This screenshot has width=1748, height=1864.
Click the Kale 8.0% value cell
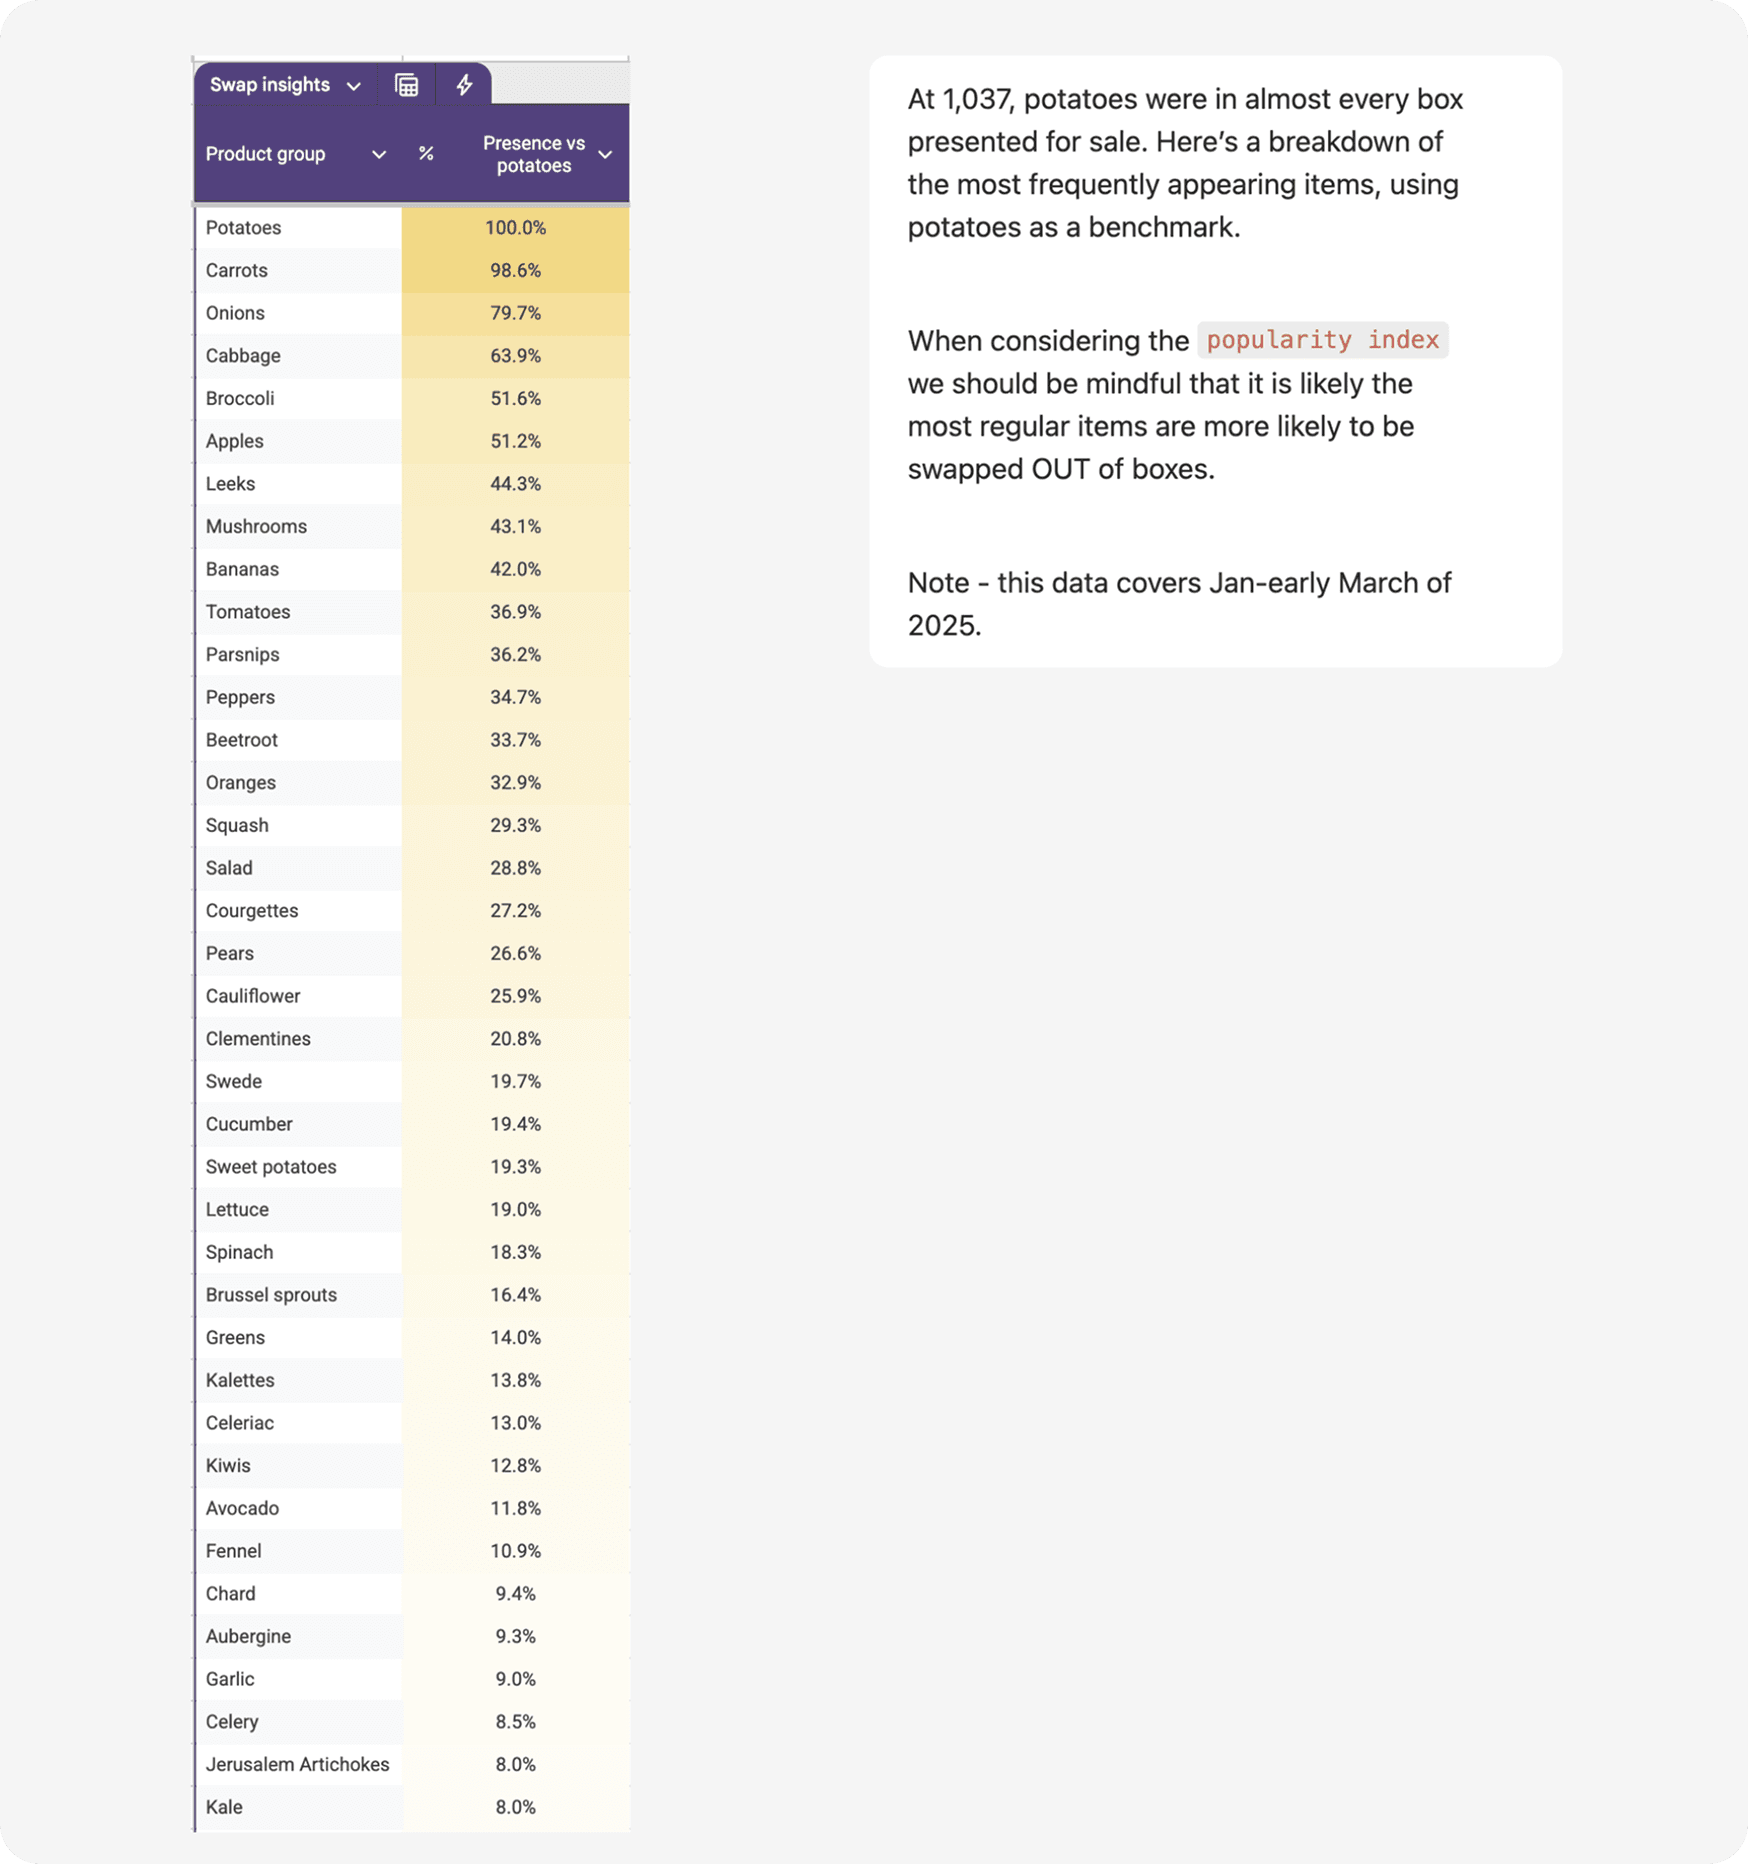pos(515,1807)
